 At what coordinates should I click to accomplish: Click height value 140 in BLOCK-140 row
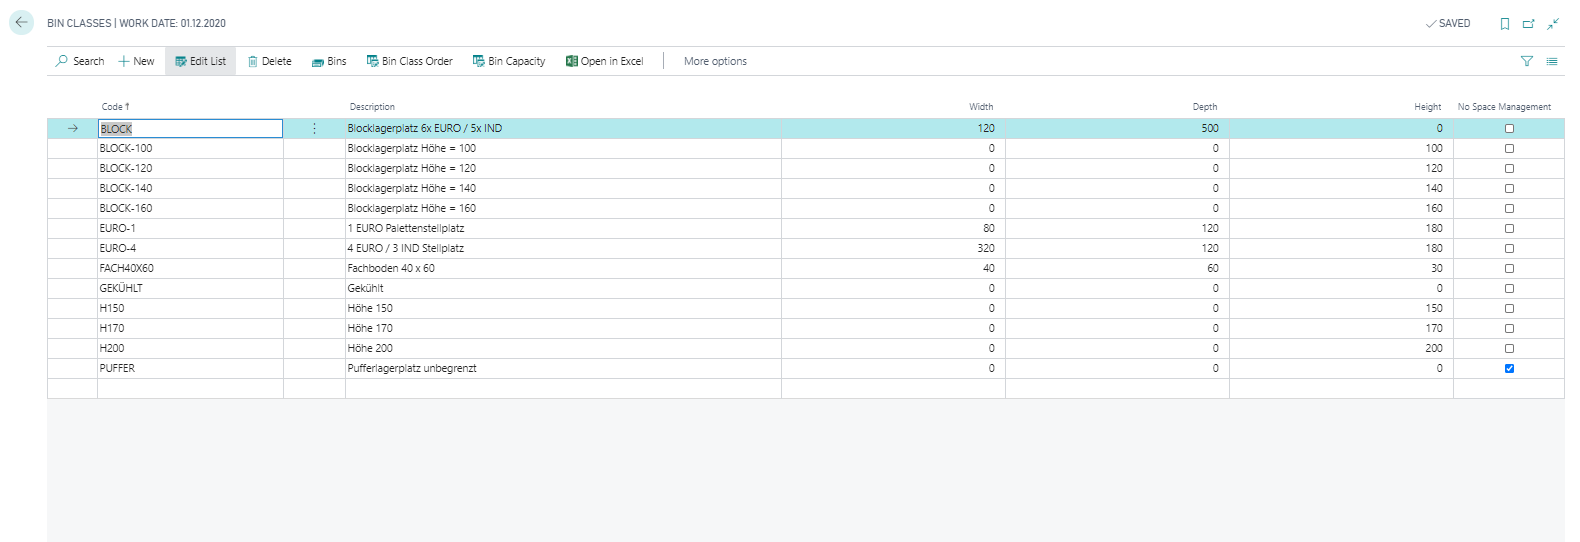pyautogui.click(x=1434, y=188)
